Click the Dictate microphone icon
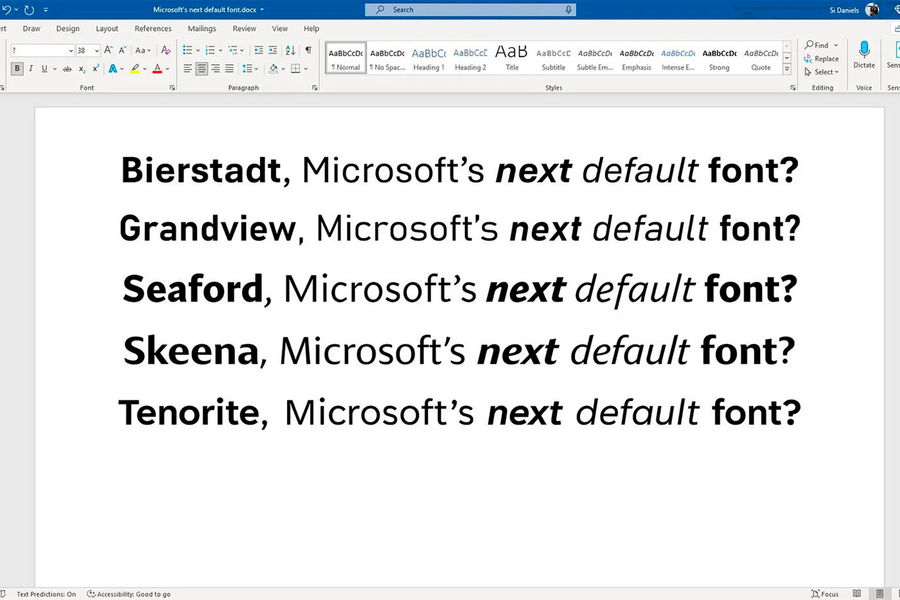The width and height of the screenshot is (900, 600). tap(864, 49)
